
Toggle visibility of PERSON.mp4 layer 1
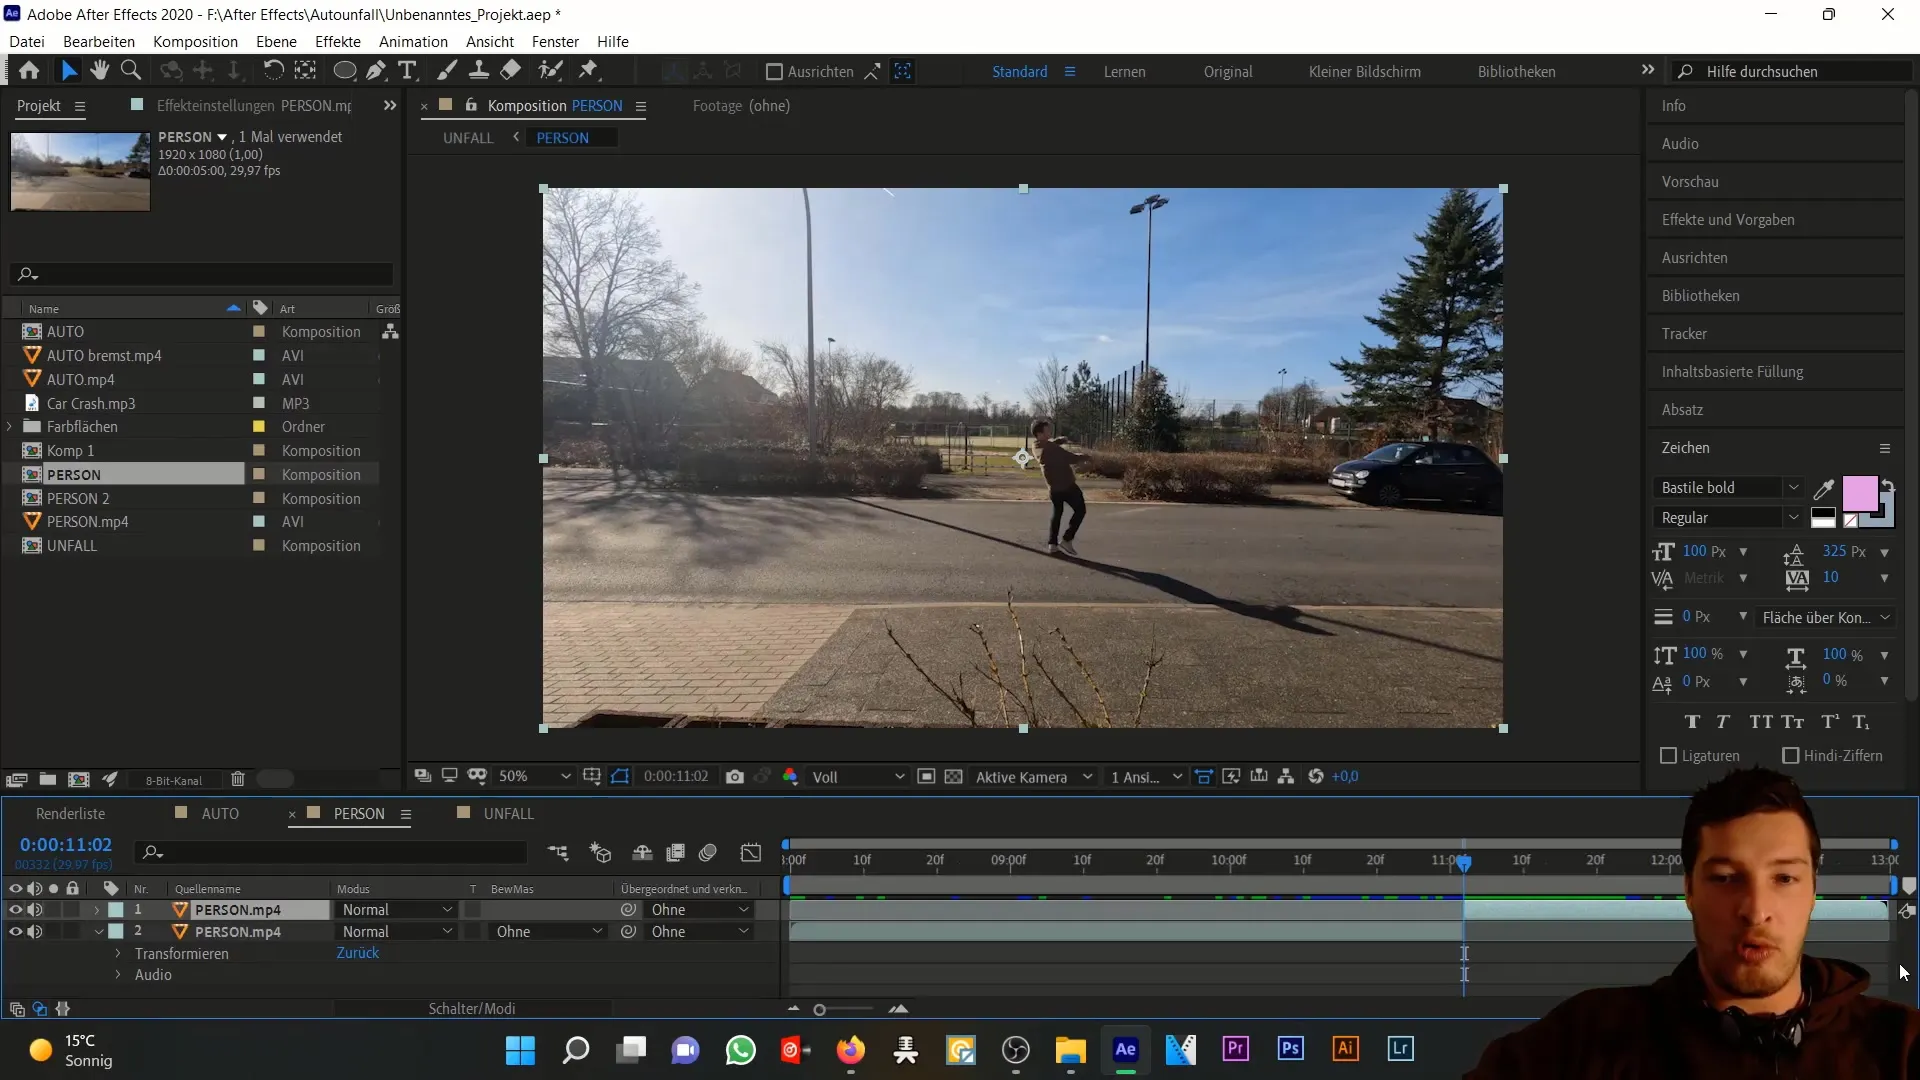[x=13, y=909]
